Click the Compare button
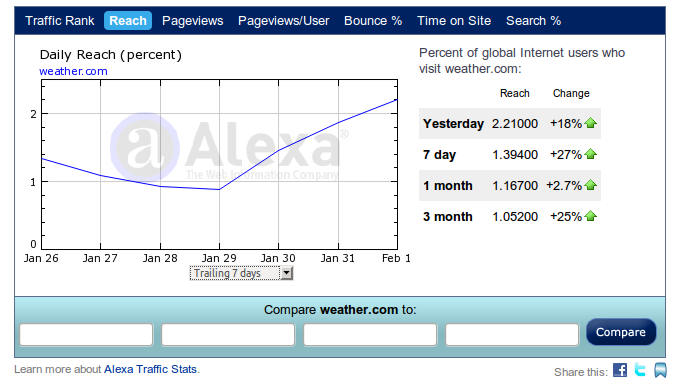 (x=621, y=332)
